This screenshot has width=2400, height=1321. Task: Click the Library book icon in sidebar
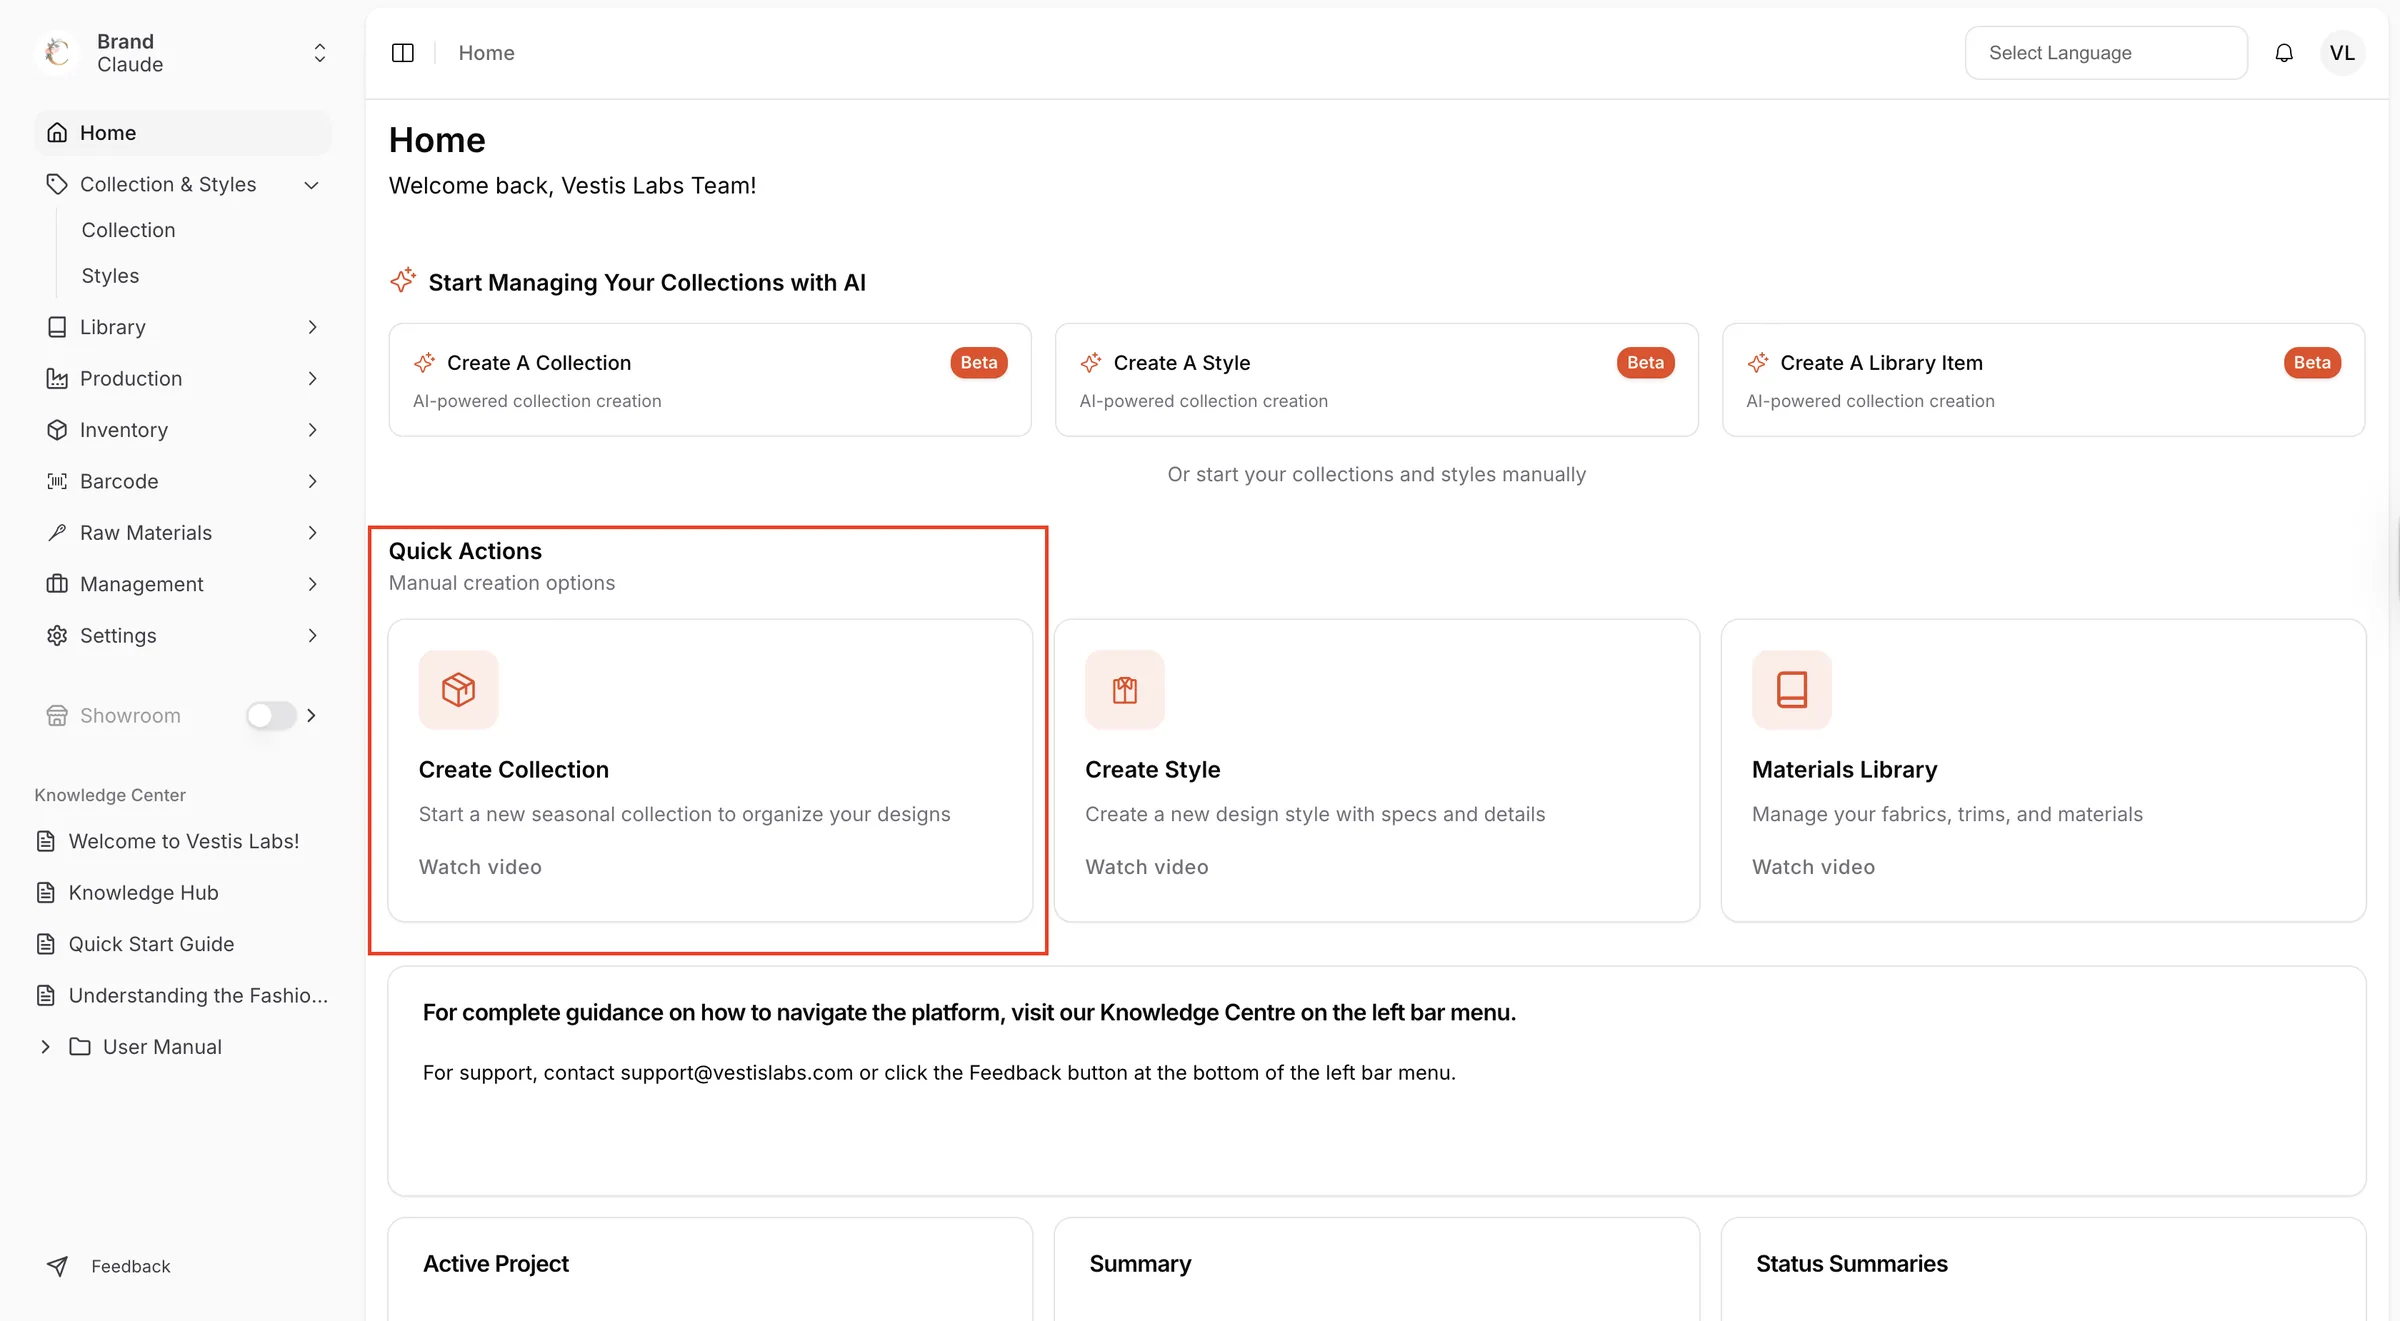pyautogui.click(x=57, y=327)
